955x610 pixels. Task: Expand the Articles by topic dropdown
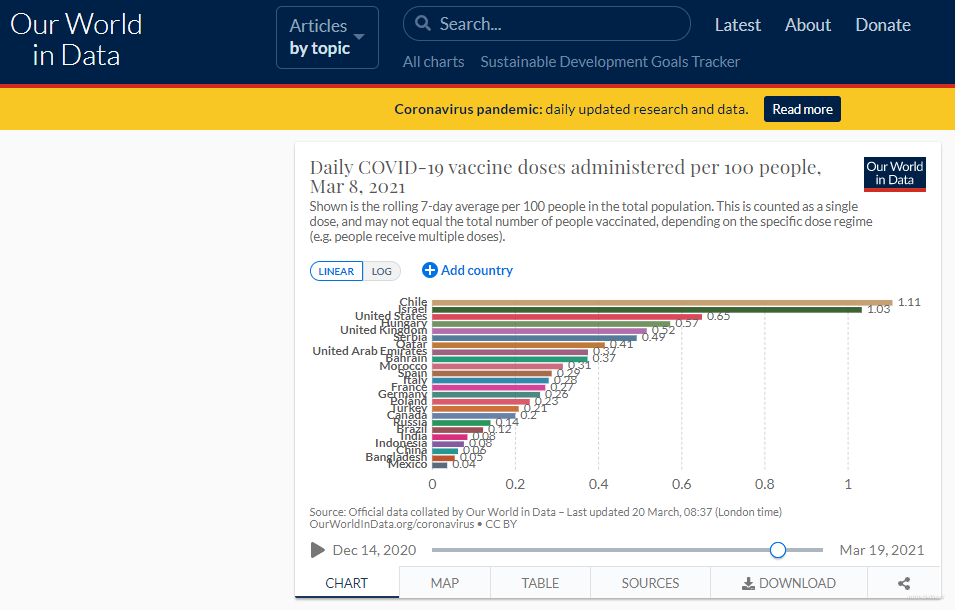(327, 37)
